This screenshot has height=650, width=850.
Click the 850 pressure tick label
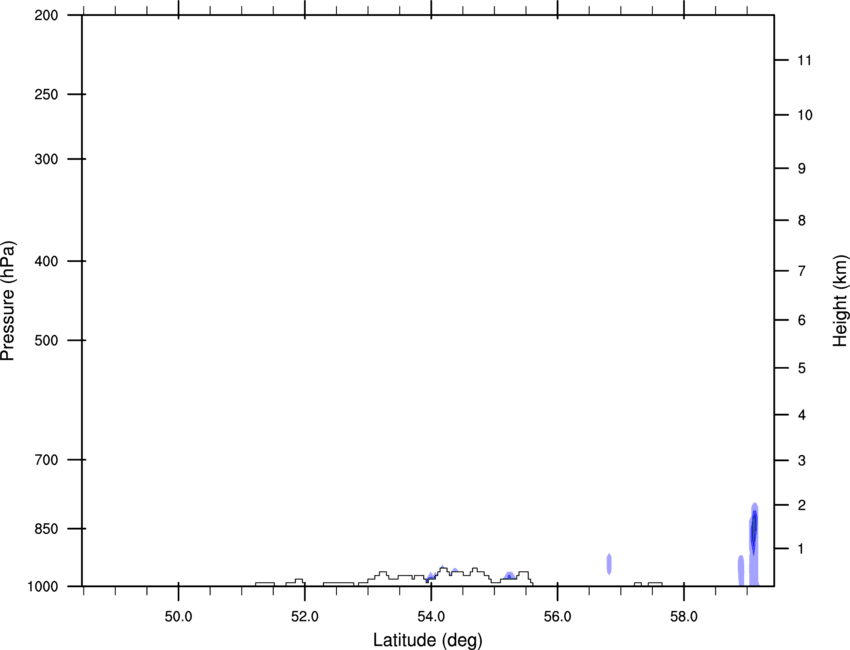coord(46,529)
